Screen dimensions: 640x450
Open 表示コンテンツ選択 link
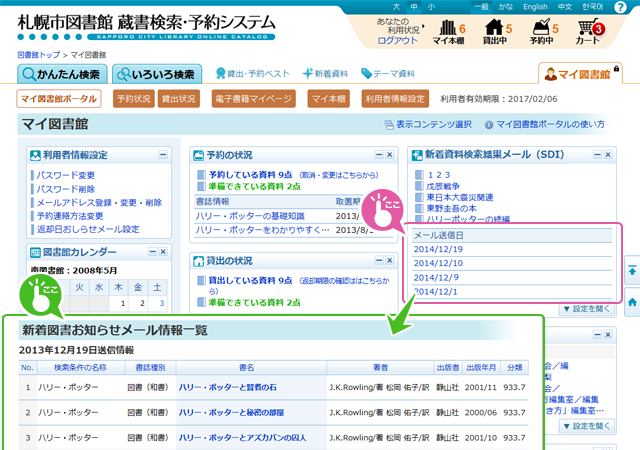coord(428,125)
